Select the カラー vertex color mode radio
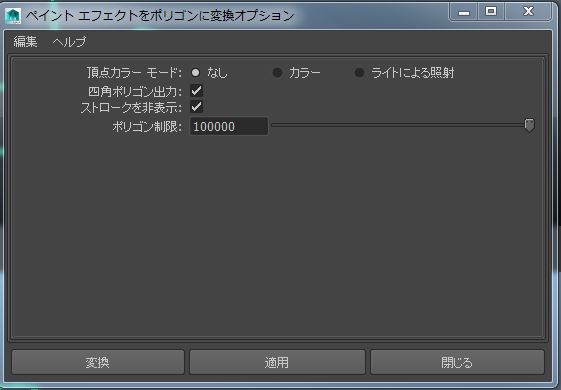The height and width of the screenshot is (390, 561). (x=277, y=73)
